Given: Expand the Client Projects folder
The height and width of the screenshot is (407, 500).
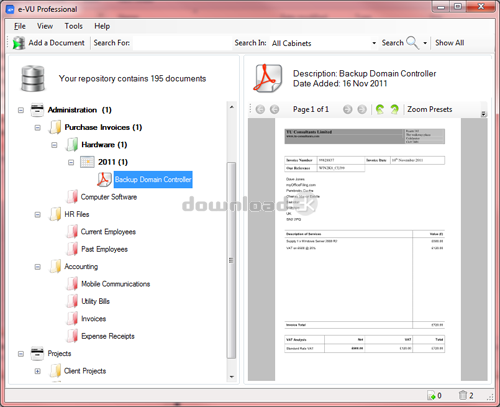Looking at the screenshot, I should [x=38, y=371].
